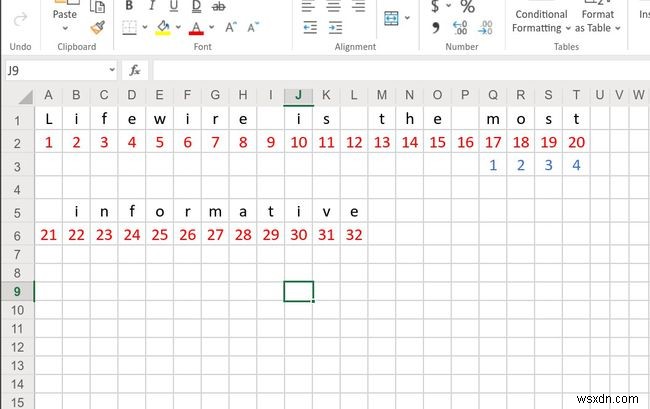Align text left

(308, 6)
